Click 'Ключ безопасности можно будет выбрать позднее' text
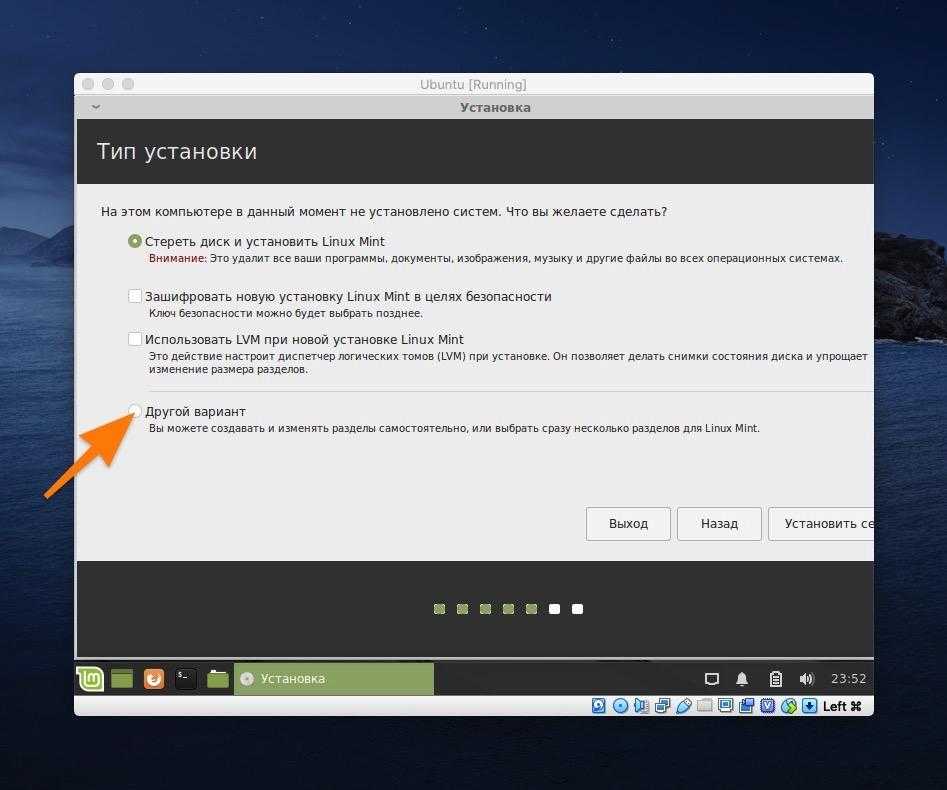This screenshot has width=947, height=790. pyautogui.click(x=286, y=313)
